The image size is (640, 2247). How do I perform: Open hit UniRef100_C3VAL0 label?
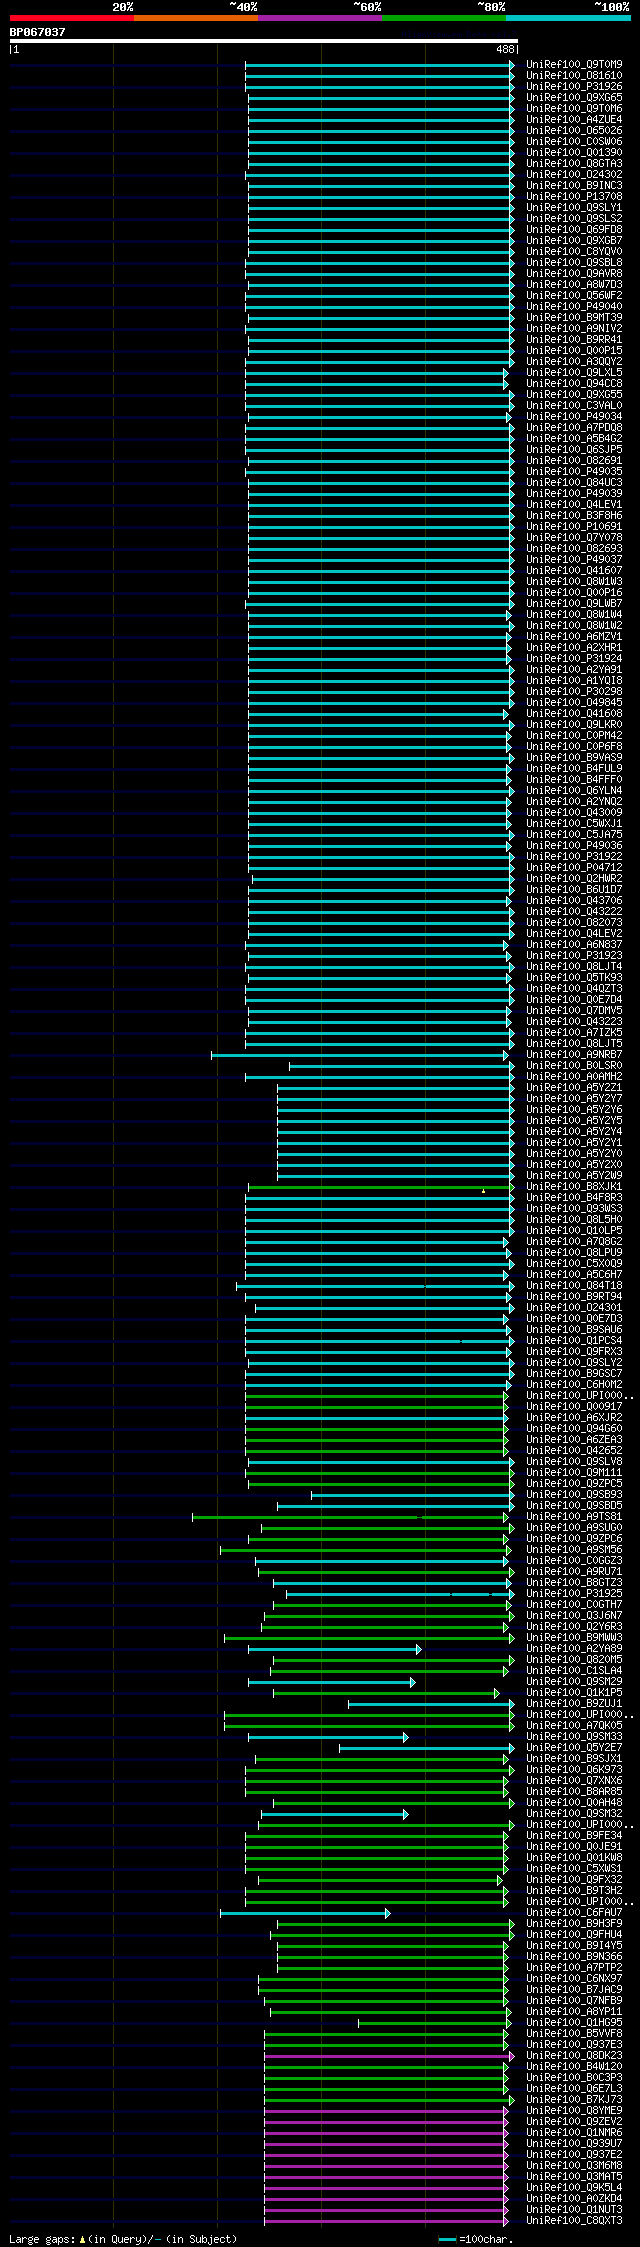574,406
